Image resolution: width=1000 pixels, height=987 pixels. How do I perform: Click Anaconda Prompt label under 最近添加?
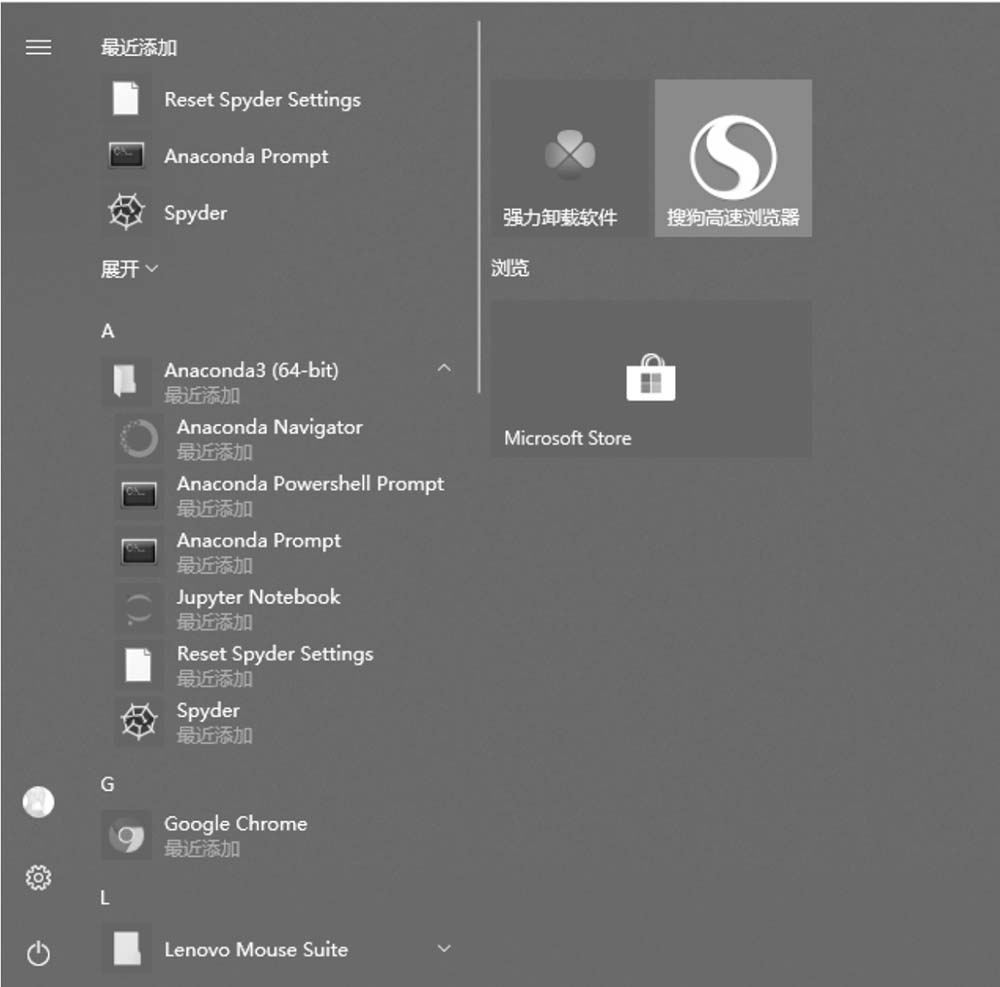pos(246,156)
